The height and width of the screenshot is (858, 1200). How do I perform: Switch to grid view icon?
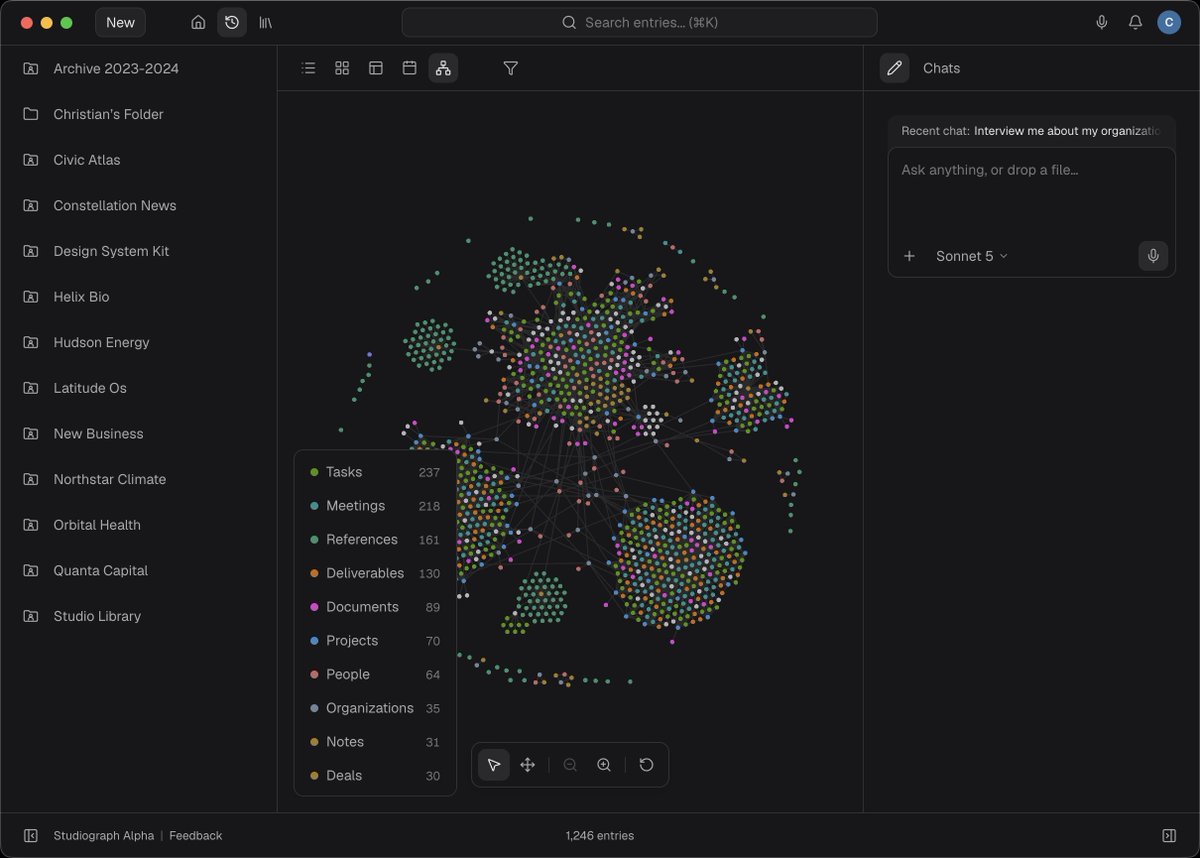342,68
